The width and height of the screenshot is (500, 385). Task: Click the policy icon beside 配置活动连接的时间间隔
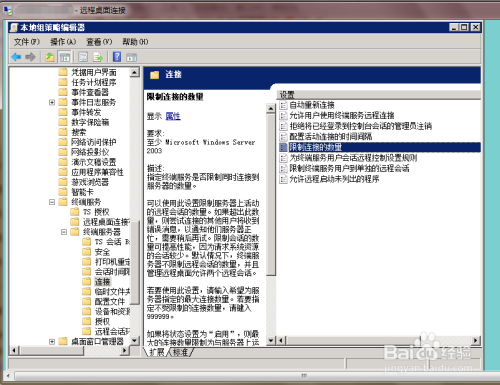(283, 137)
